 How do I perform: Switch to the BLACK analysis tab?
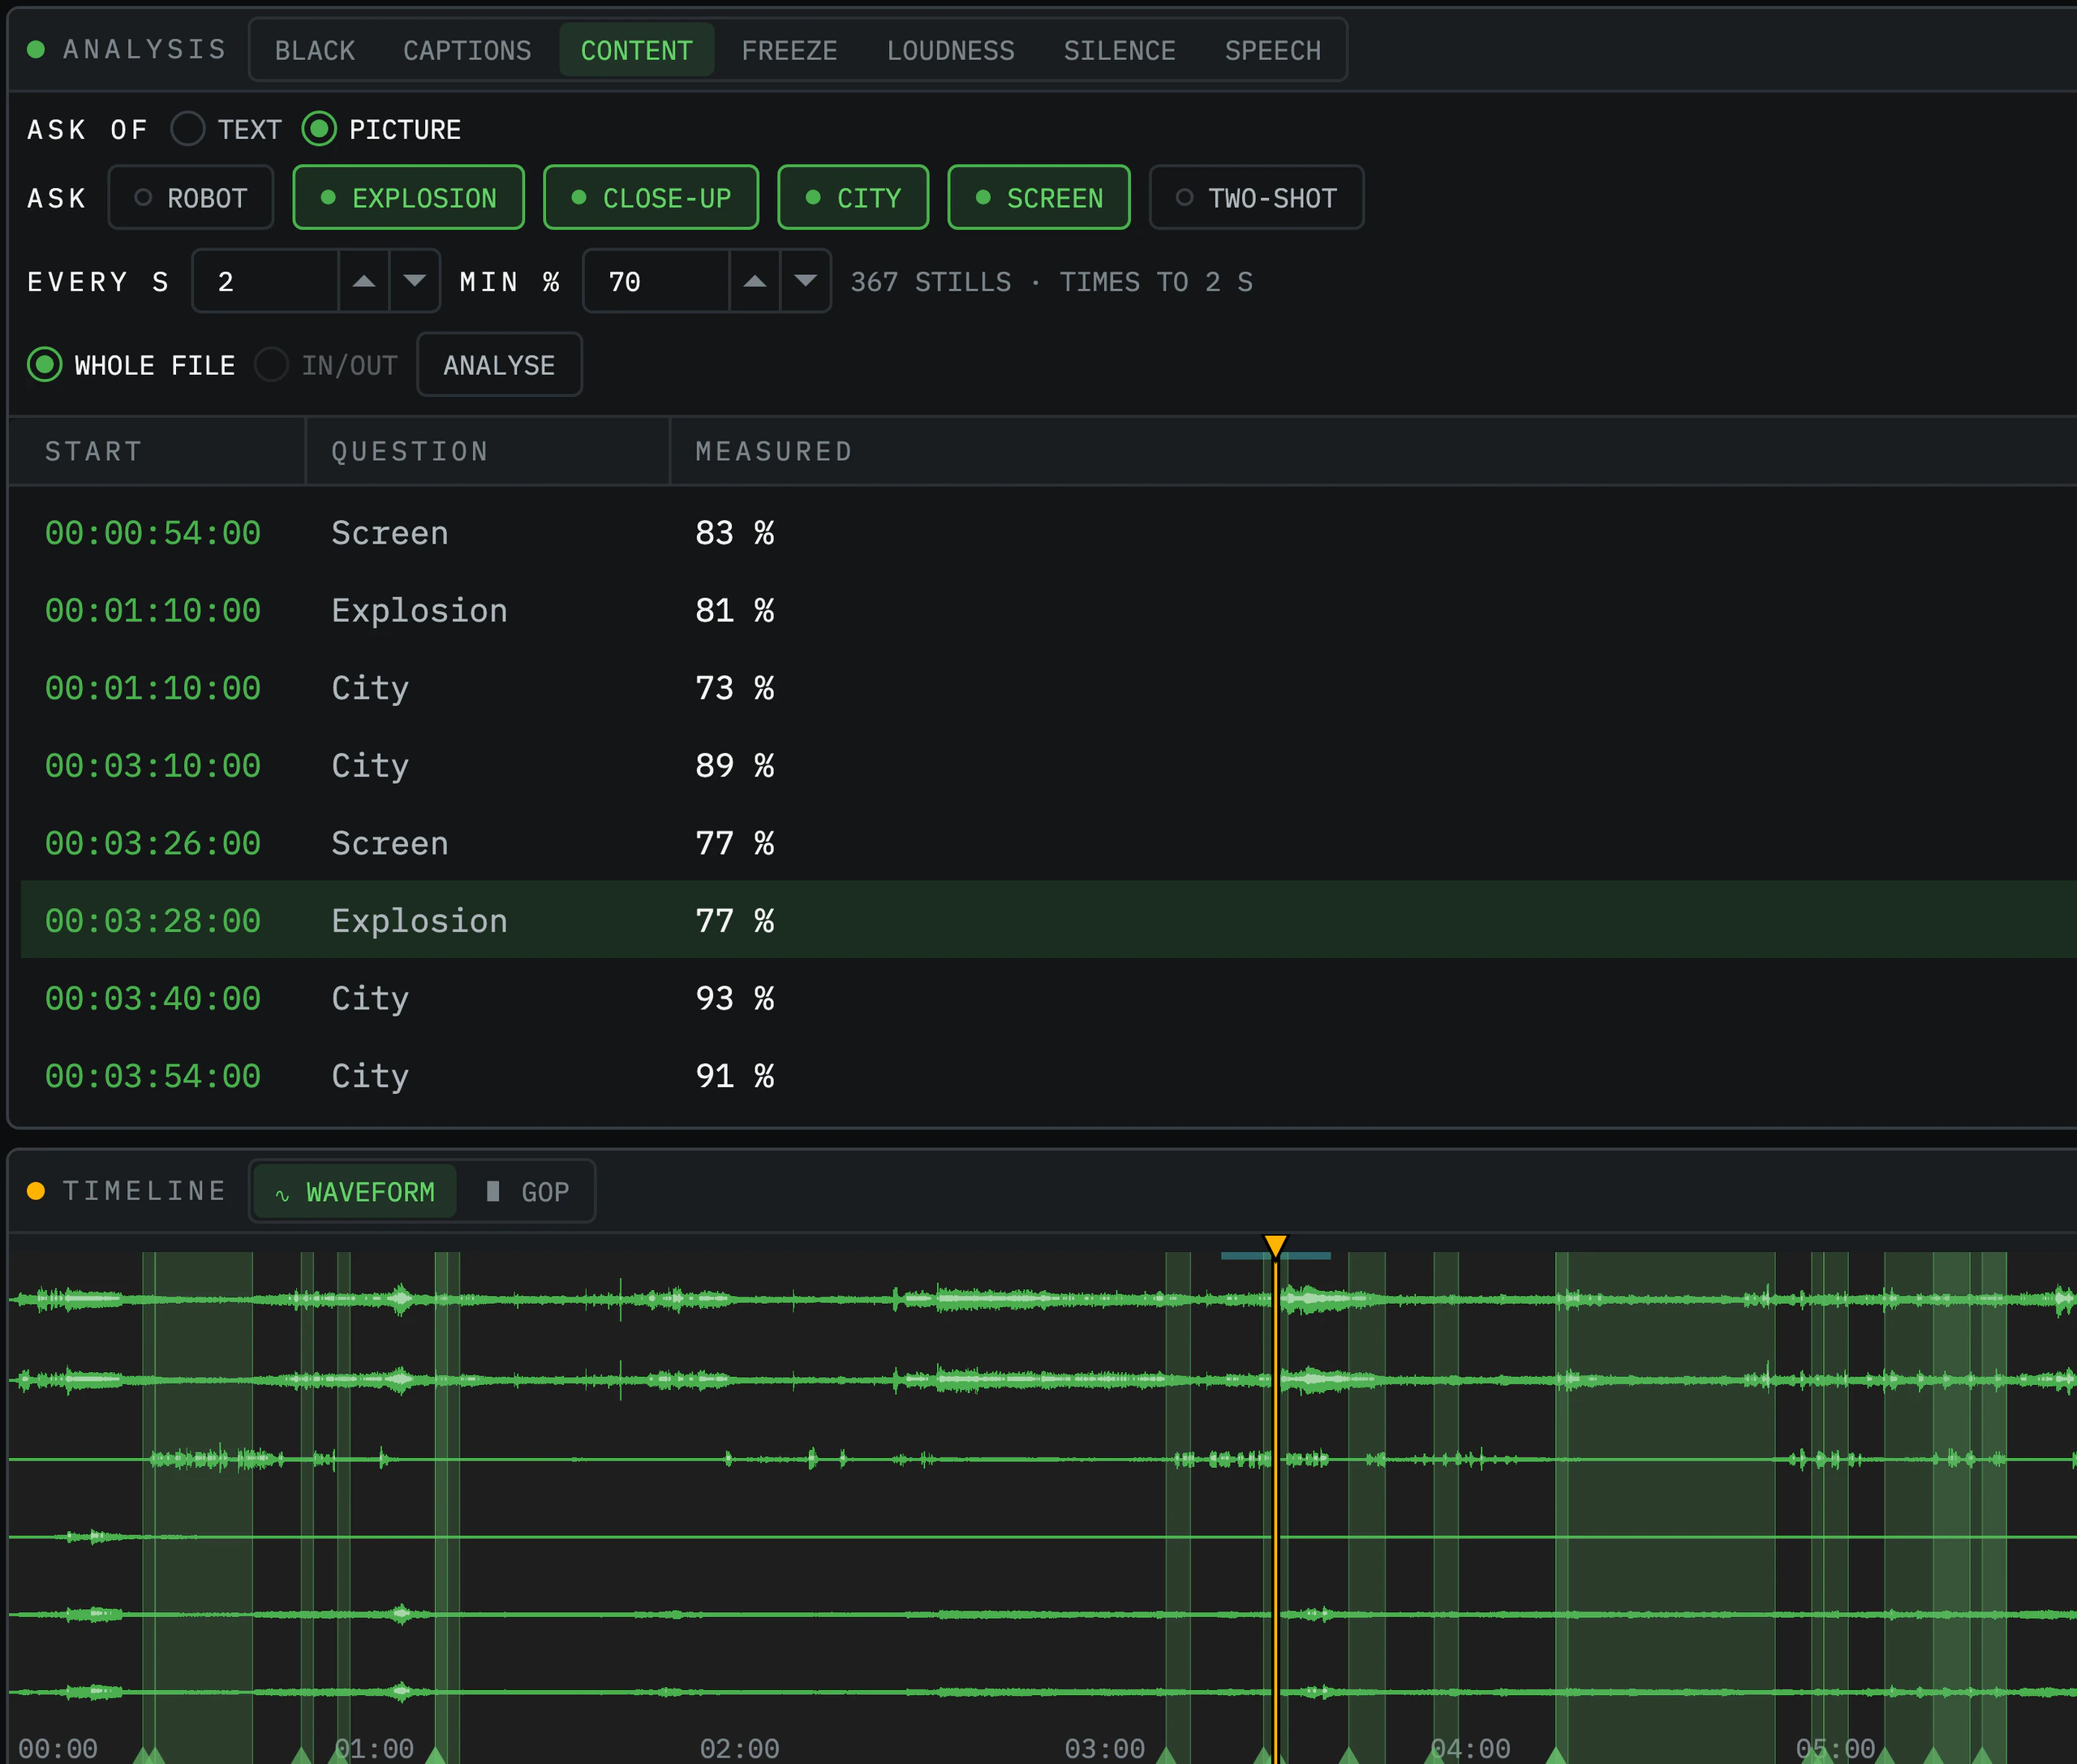pos(314,50)
